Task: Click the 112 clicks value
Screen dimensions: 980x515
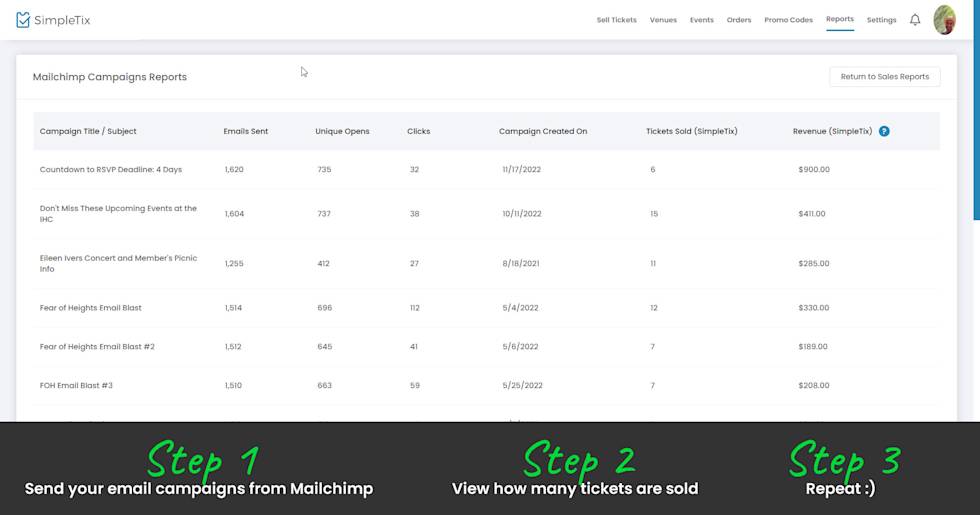Action: coord(414,308)
